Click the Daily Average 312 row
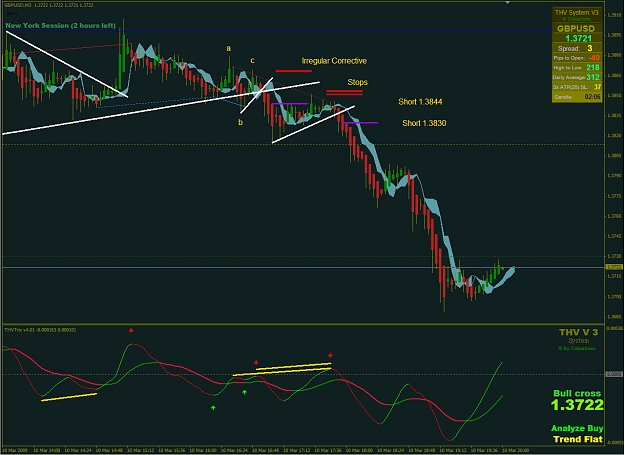The image size is (625, 455). pyautogui.click(x=577, y=77)
